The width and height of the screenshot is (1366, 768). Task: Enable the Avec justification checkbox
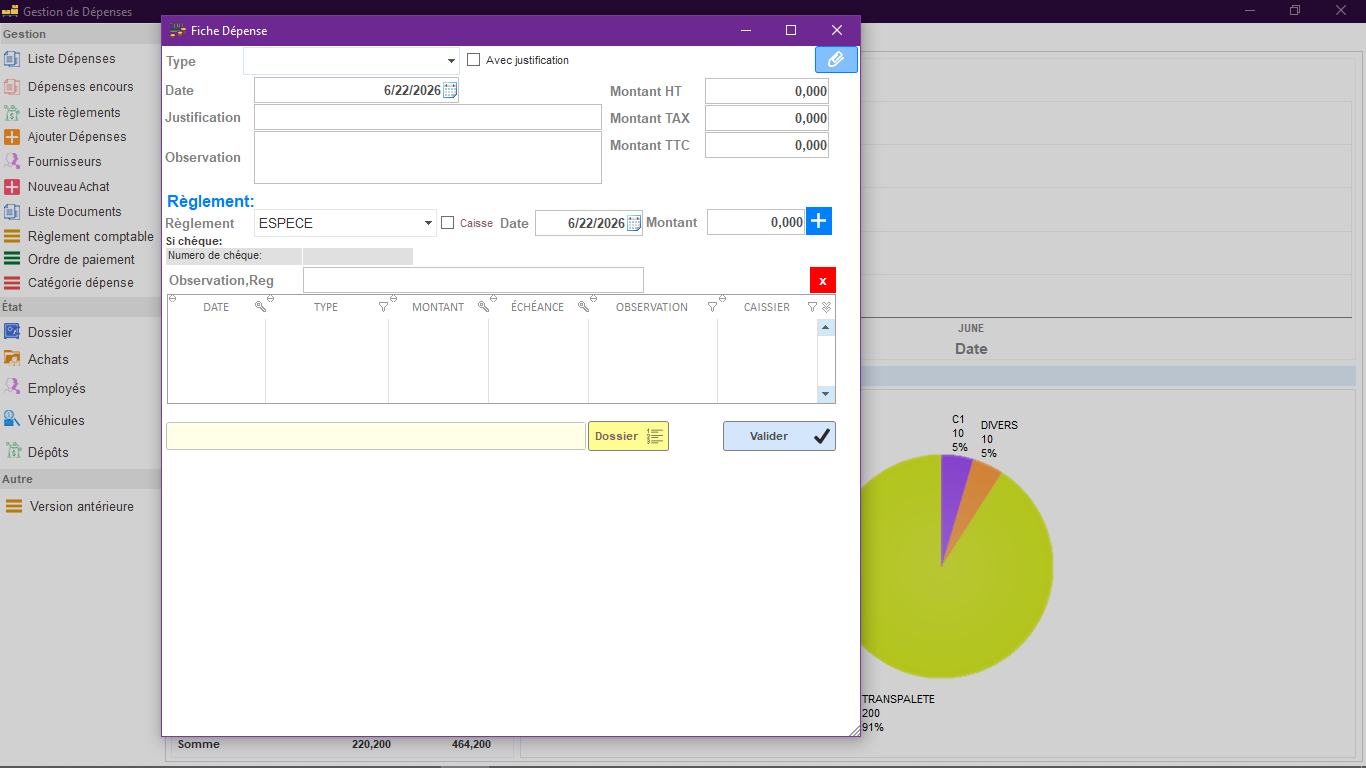tap(474, 60)
